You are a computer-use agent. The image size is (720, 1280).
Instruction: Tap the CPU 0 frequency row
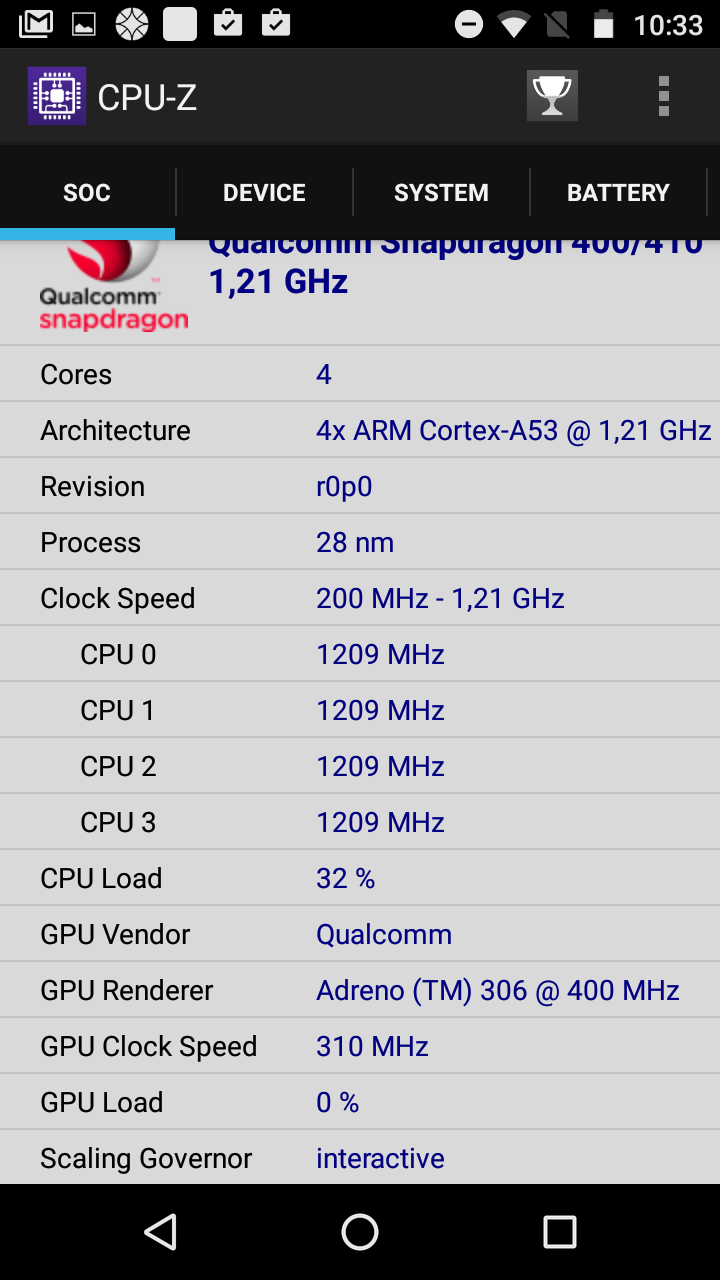360,654
